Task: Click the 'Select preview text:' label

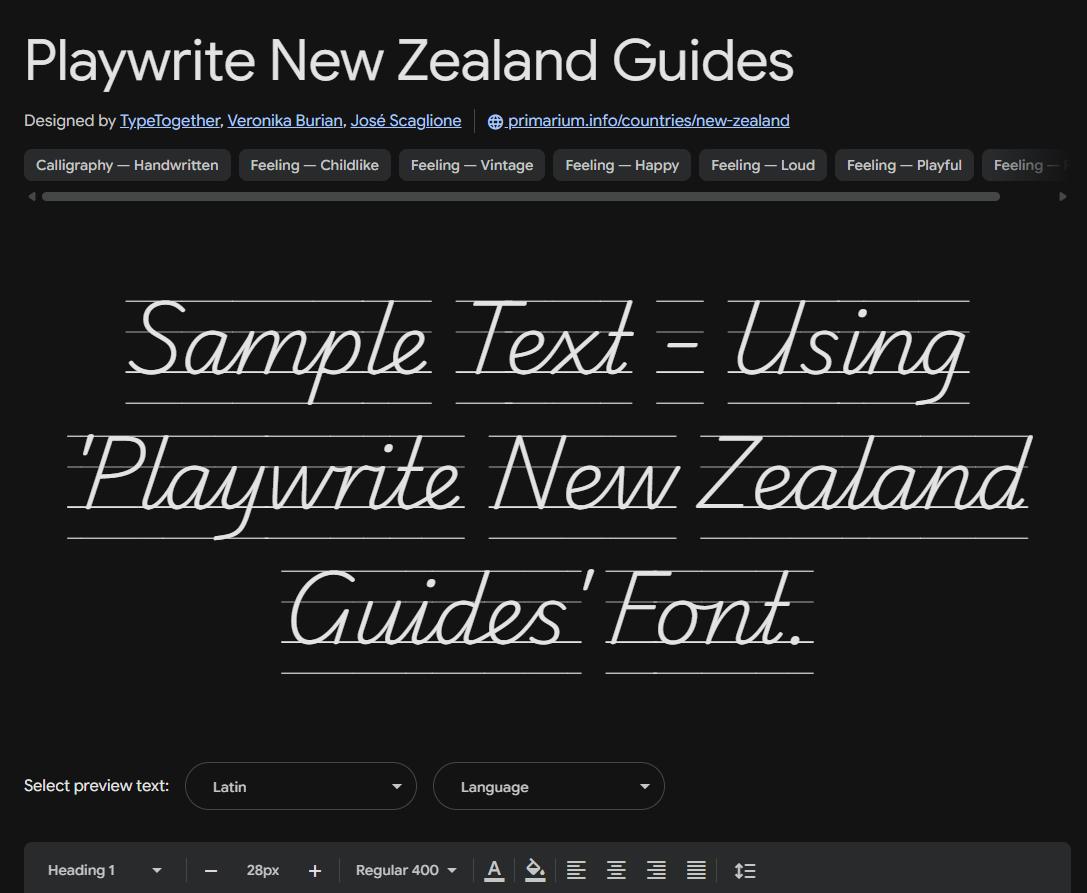Action: pos(96,786)
